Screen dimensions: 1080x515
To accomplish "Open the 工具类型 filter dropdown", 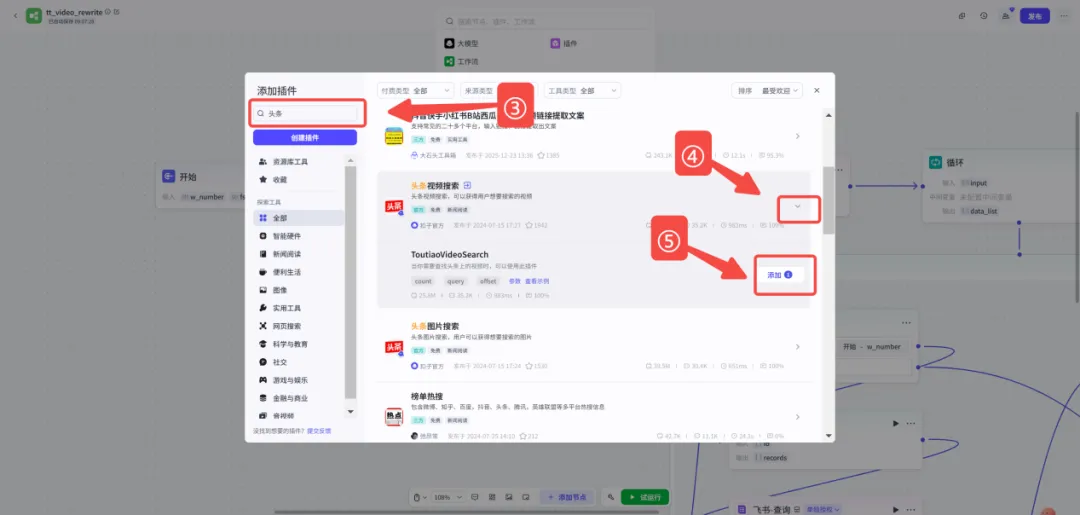I will [x=583, y=90].
